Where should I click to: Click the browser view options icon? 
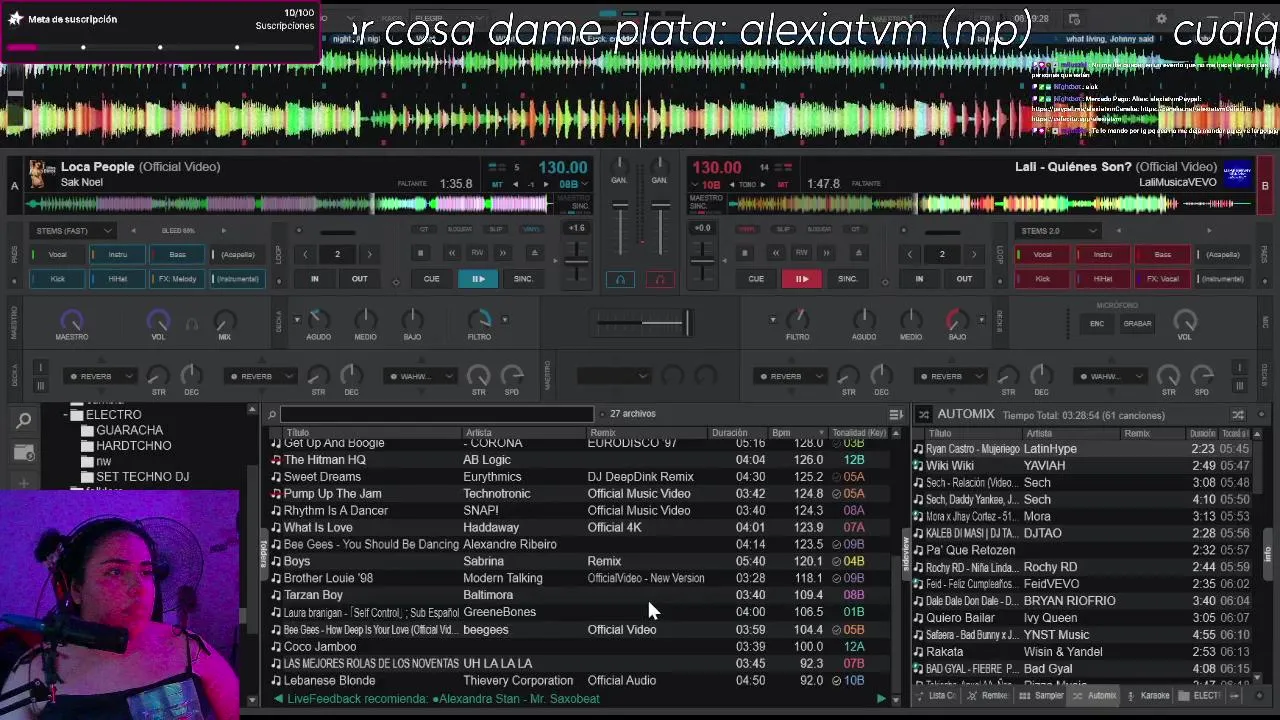point(896,414)
